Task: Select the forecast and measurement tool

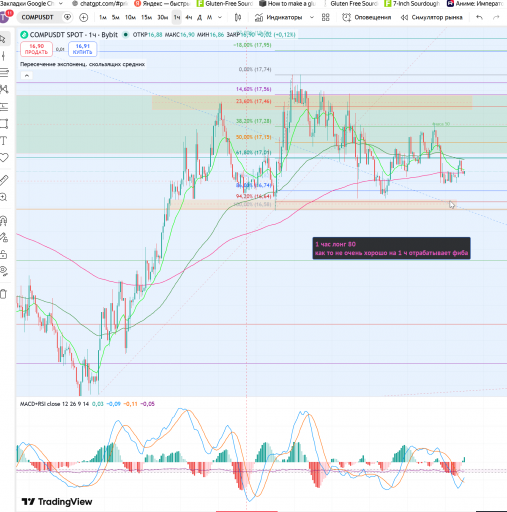Action: (4, 107)
